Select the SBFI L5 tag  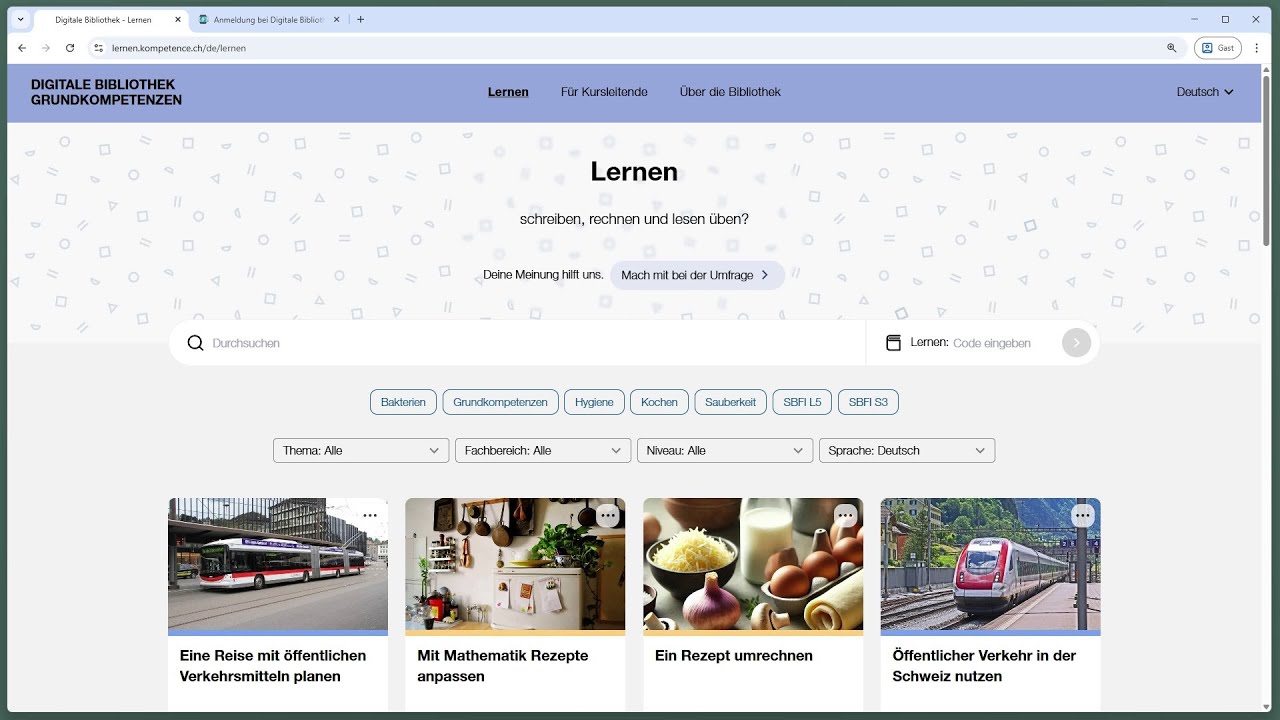point(802,402)
